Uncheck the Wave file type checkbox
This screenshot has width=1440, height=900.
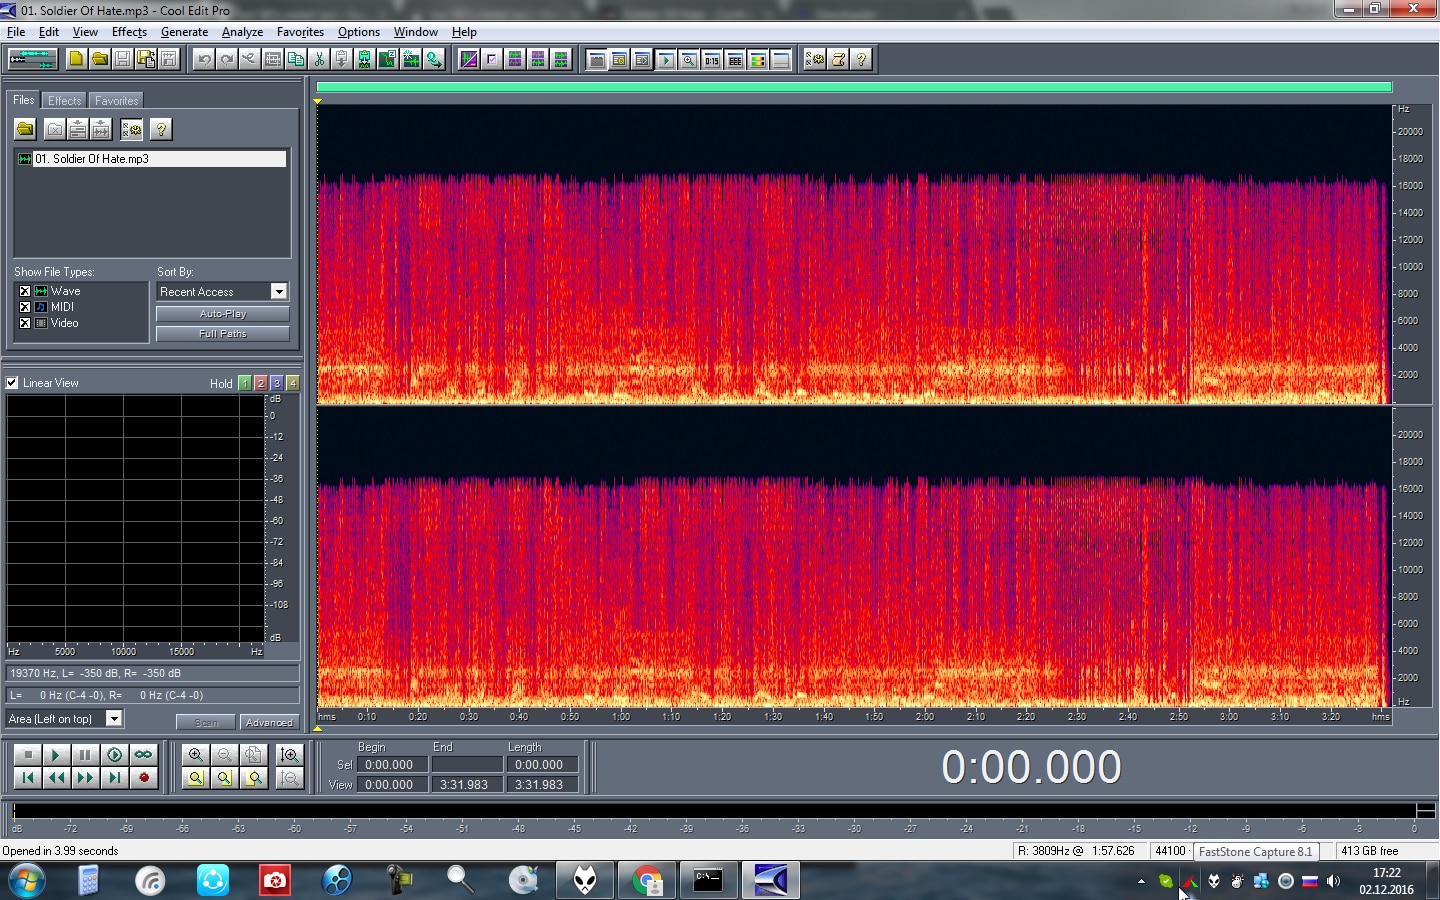point(25,291)
